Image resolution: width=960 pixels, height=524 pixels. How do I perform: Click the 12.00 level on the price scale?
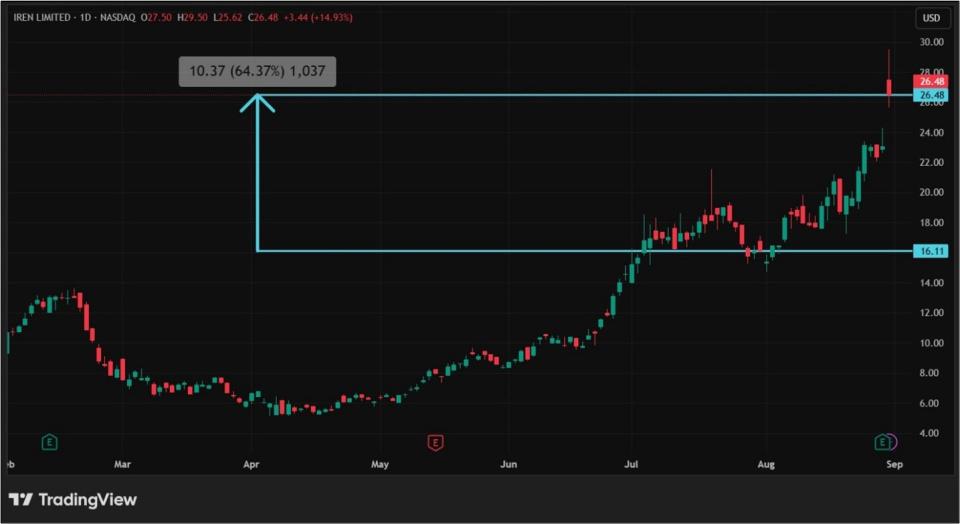point(931,313)
